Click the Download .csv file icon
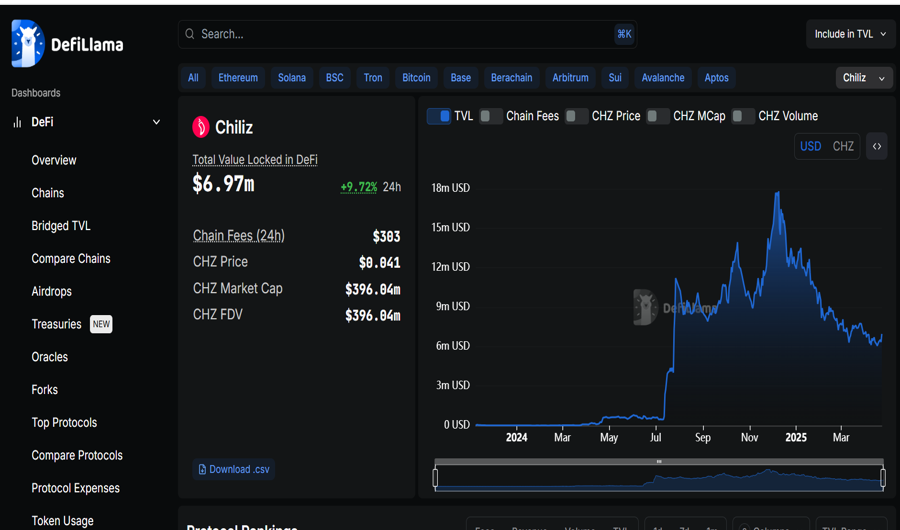This screenshot has width=900, height=530. pyautogui.click(x=202, y=470)
